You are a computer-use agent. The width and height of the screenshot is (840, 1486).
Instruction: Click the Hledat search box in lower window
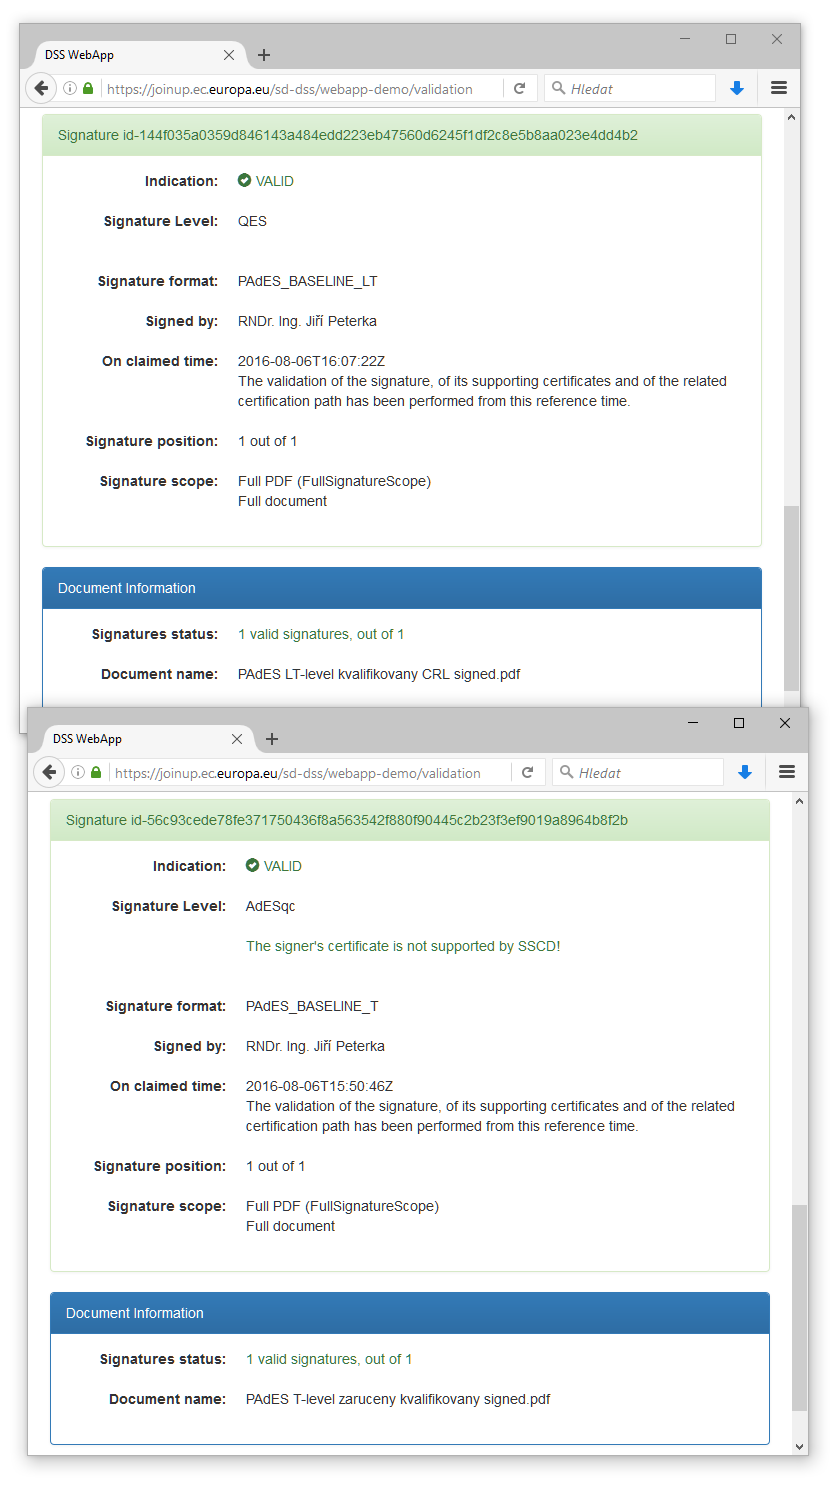tap(638, 772)
